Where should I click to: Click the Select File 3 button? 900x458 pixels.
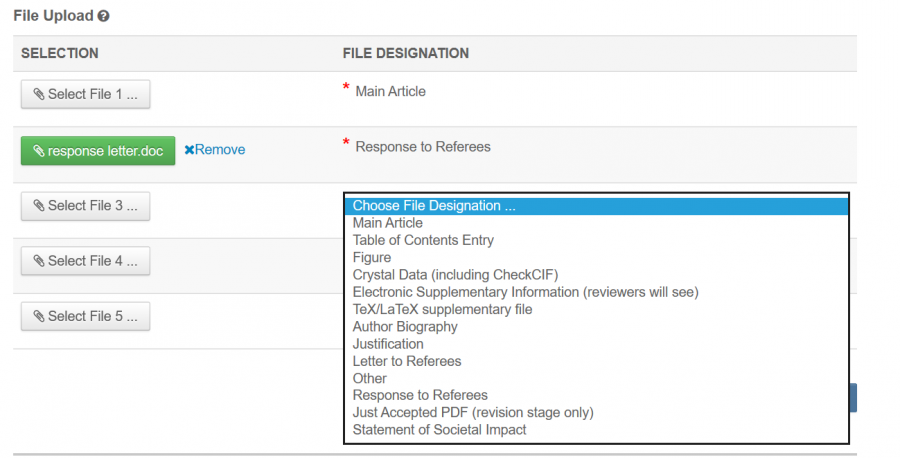point(85,206)
